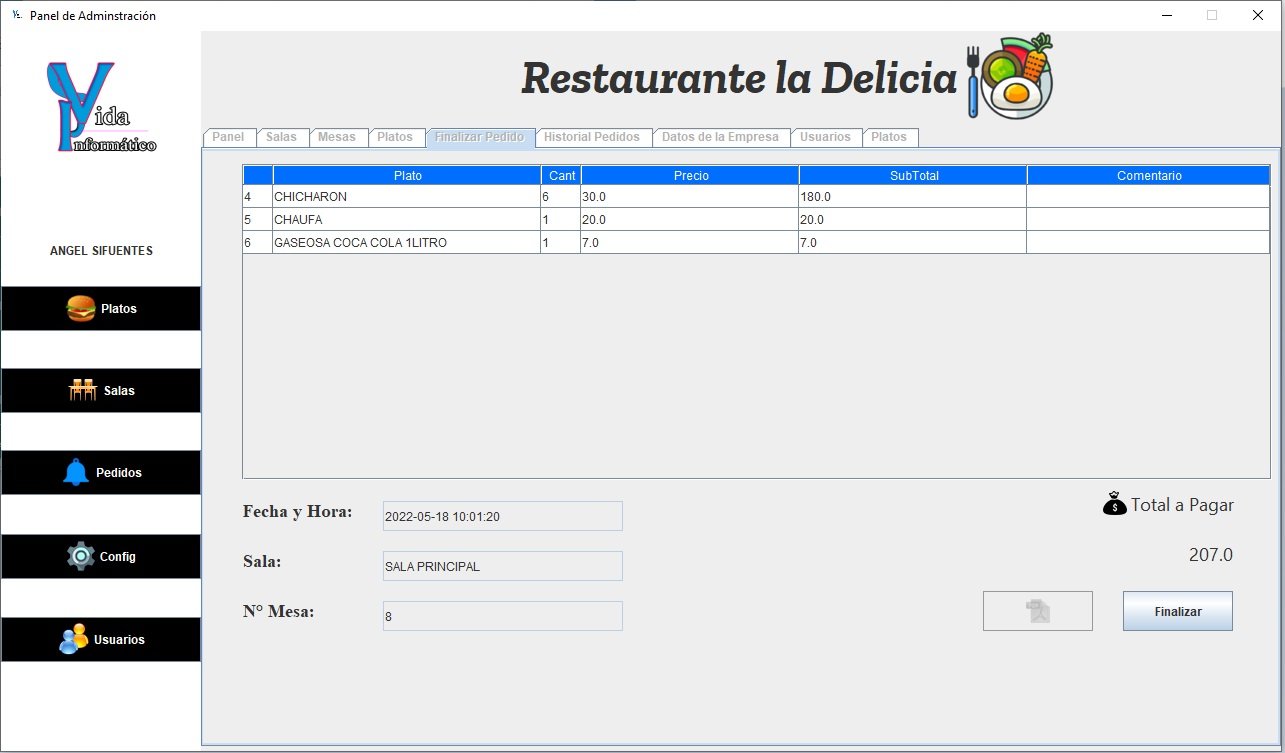Minimize the Panel de Administración window
This screenshot has width=1285, height=753.
click(x=1167, y=15)
